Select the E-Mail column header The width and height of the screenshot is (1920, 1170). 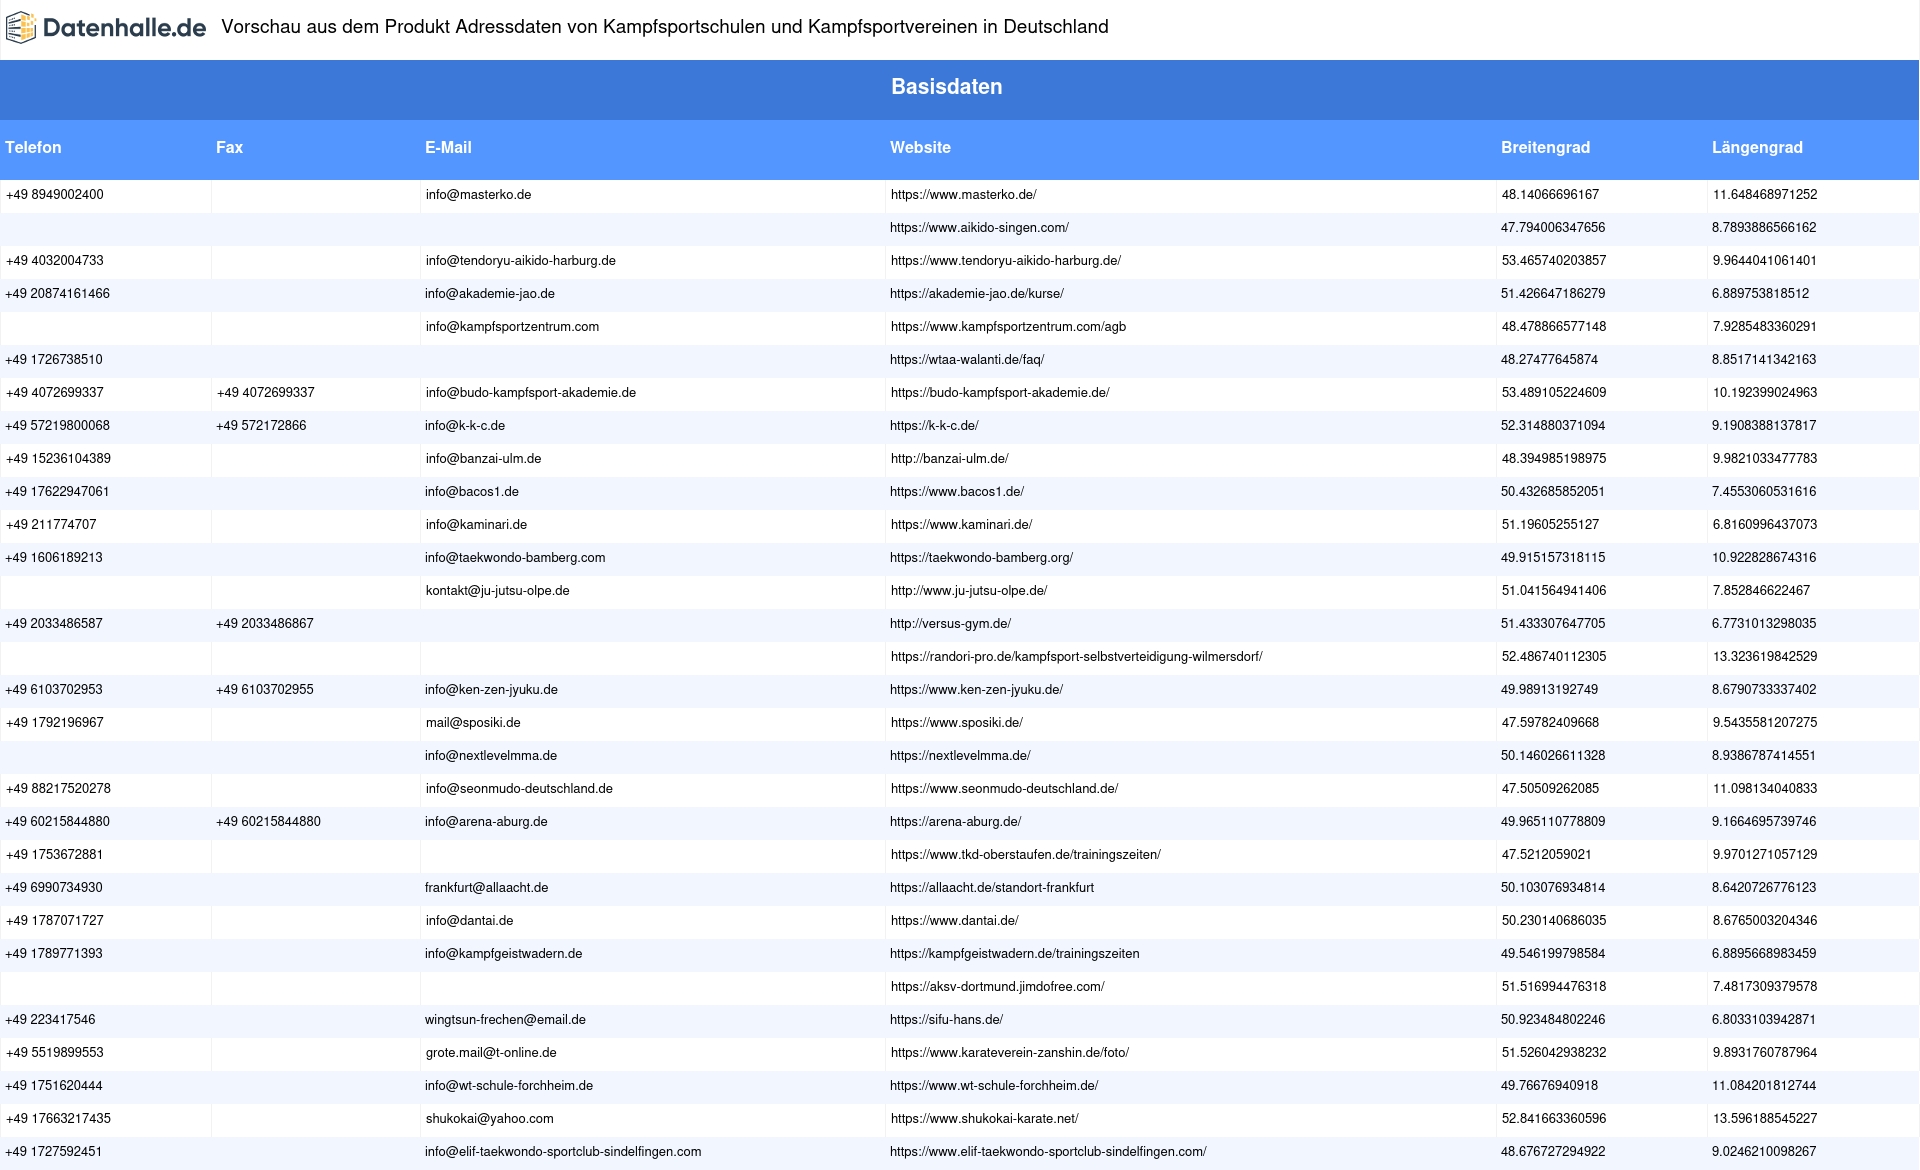coord(448,147)
